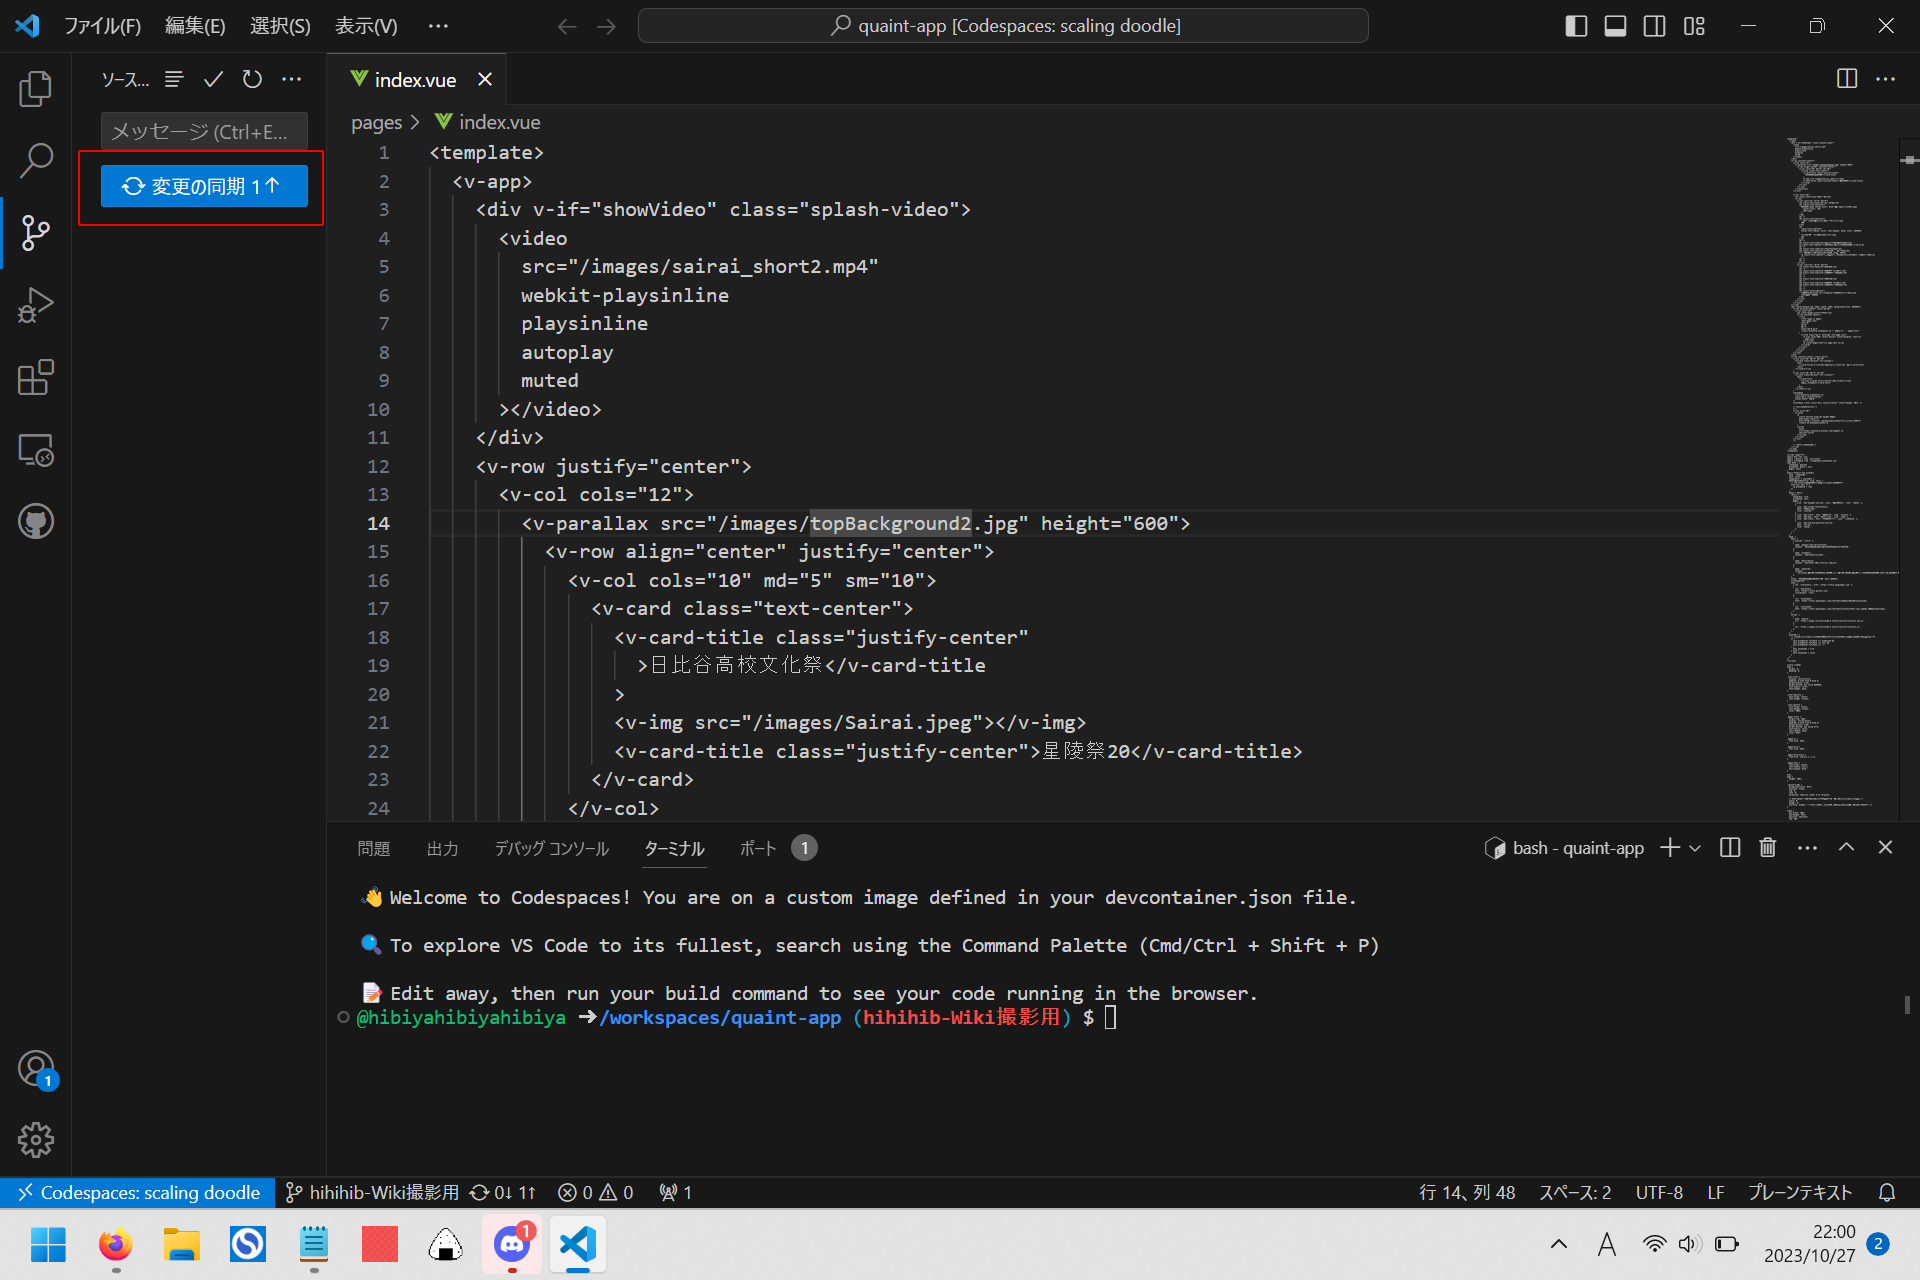Commit using the checkmark icon
The width and height of the screenshot is (1920, 1280).
[x=213, y=79]
